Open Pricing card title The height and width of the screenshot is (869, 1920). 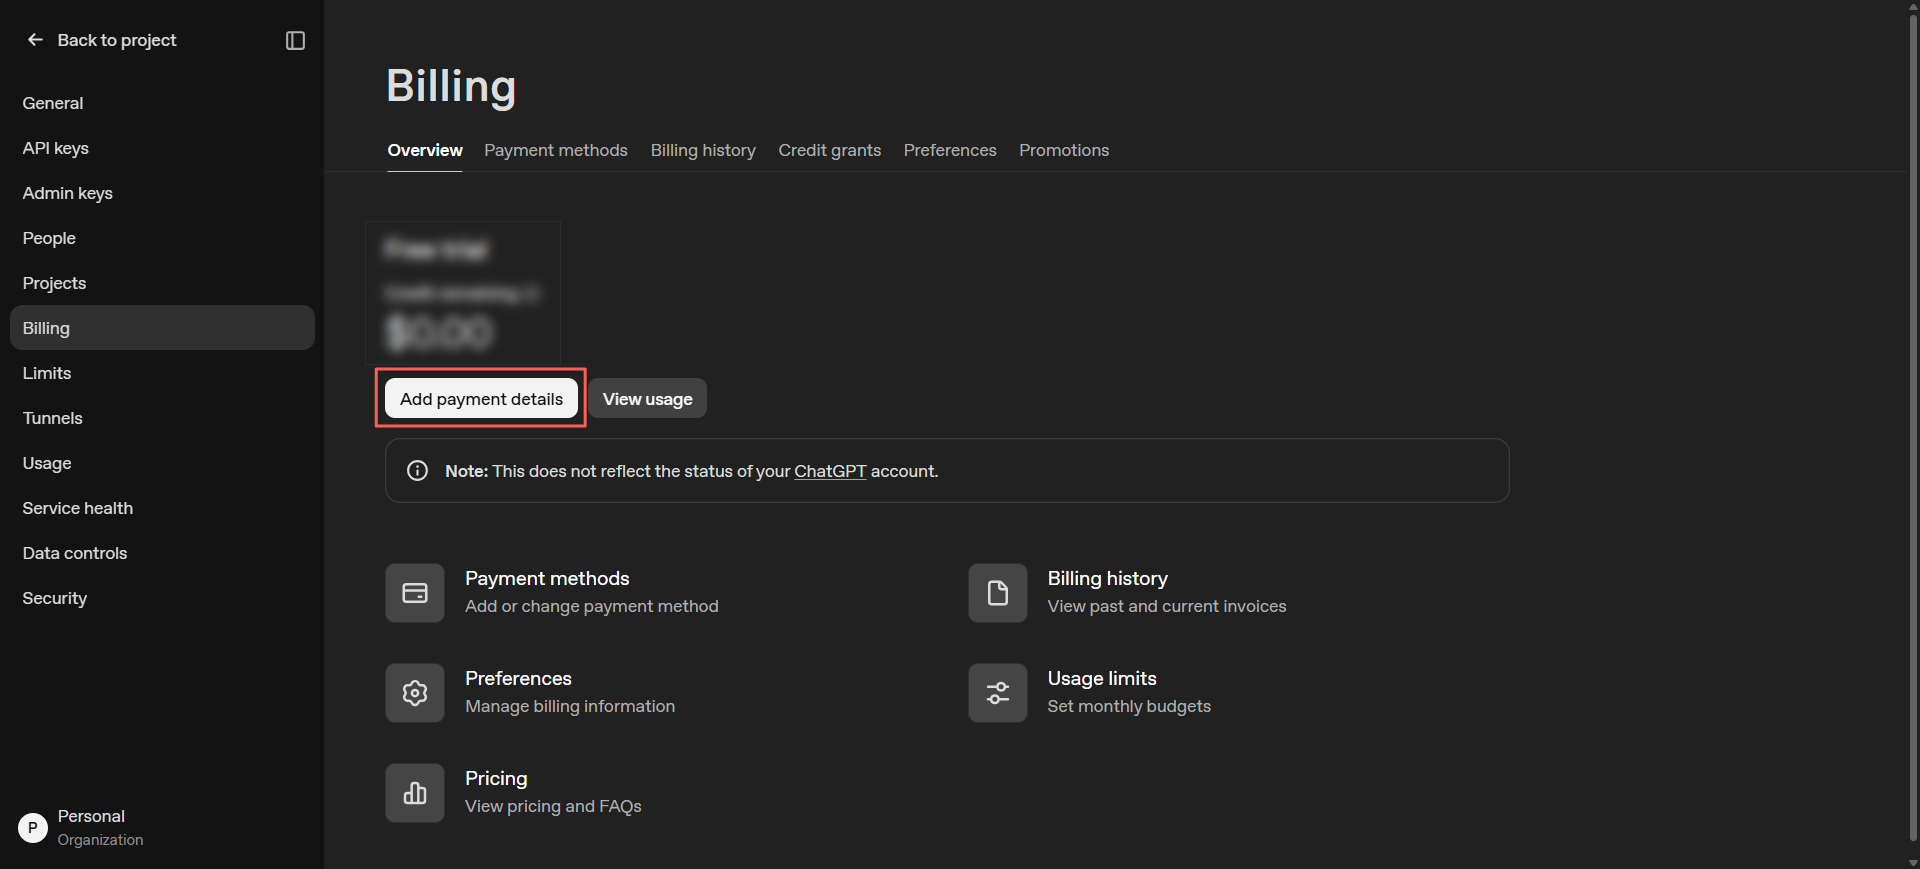tap(496, 779)
